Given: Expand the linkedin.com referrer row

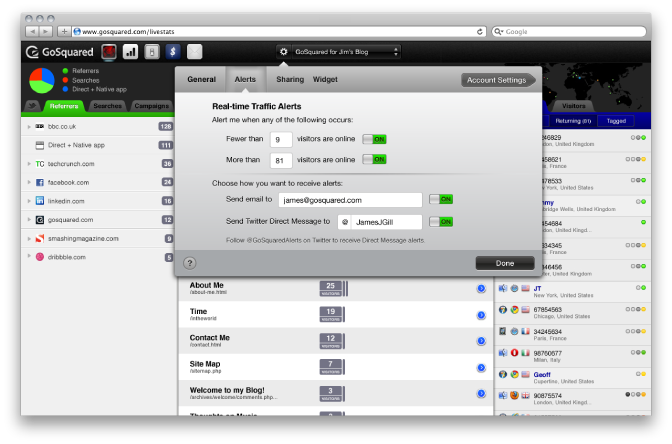Looking at the screenshot, I should tap(29, 201).
